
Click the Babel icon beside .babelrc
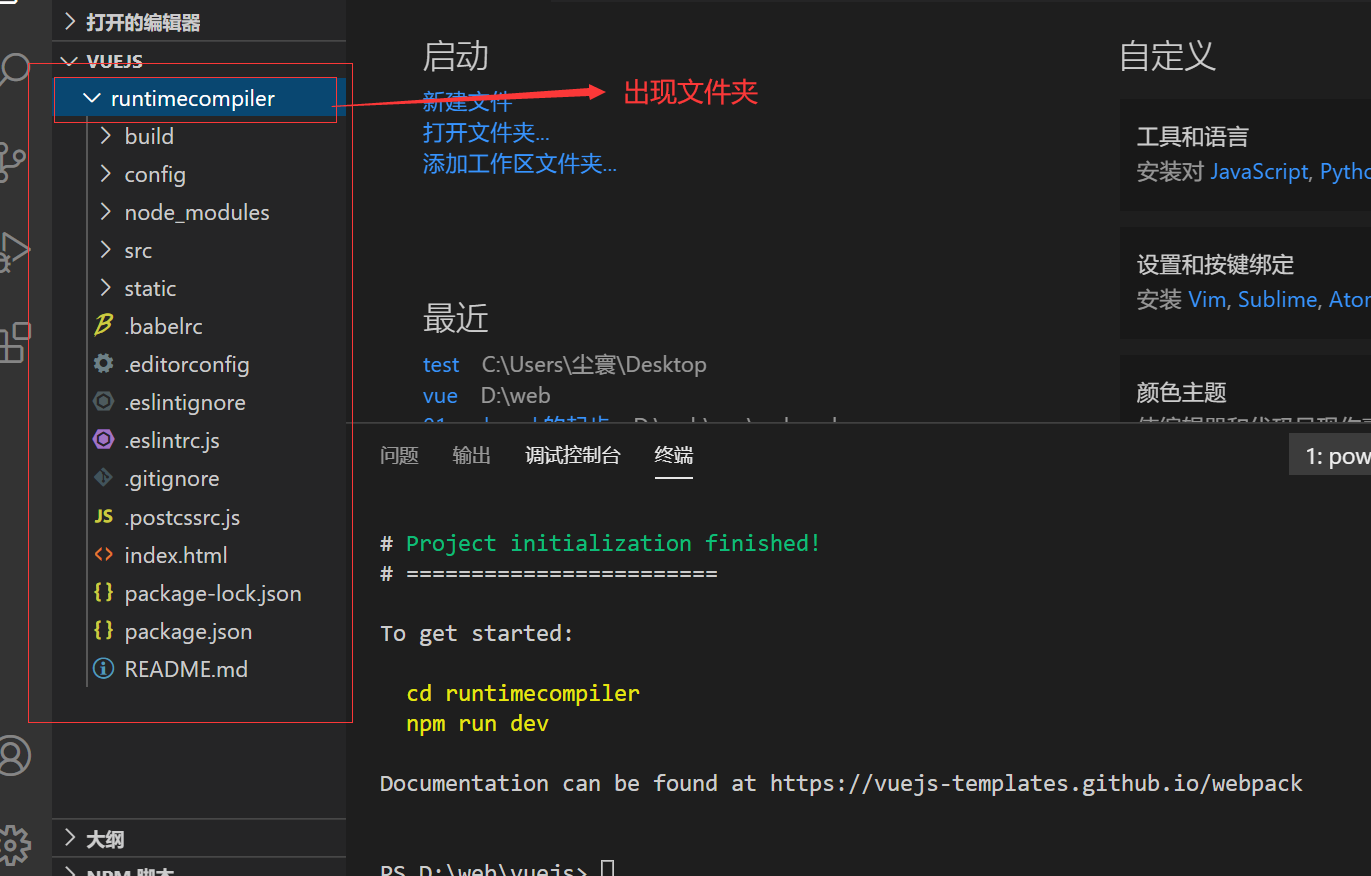click(x=103, y=326)
